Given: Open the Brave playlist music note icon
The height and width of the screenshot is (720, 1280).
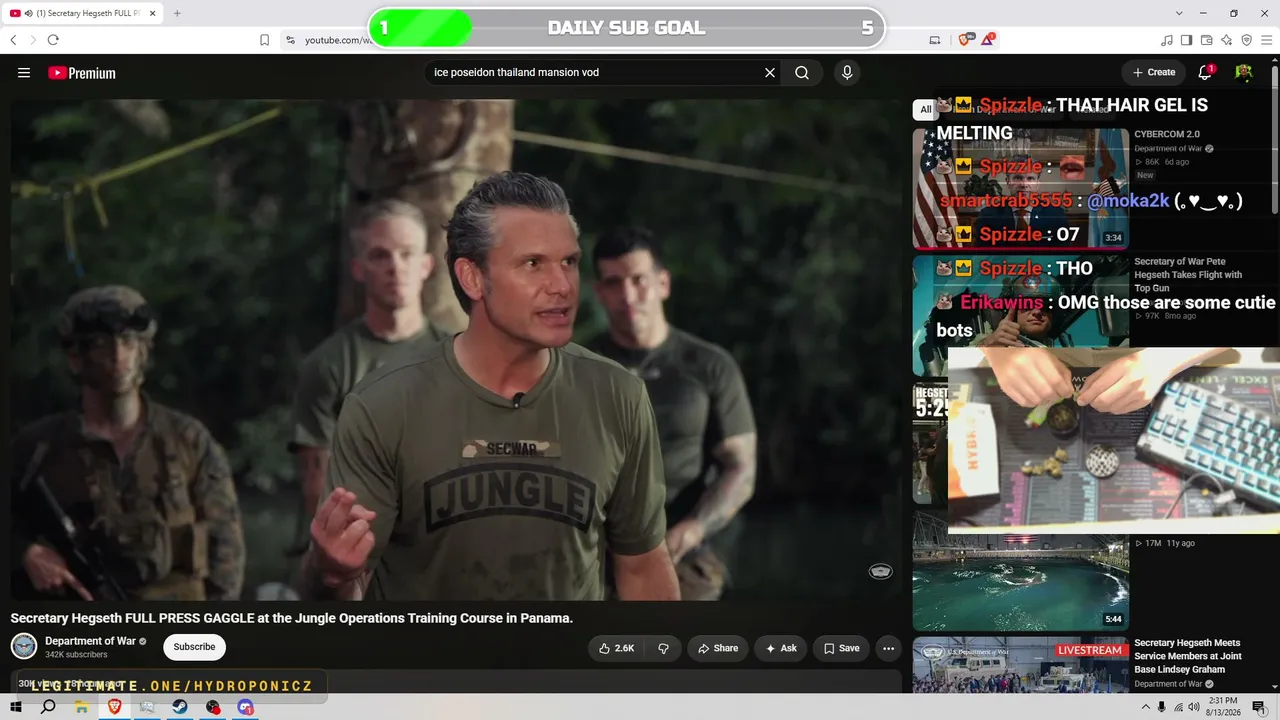Looking at the screenshot, I should coord(1167,40).
